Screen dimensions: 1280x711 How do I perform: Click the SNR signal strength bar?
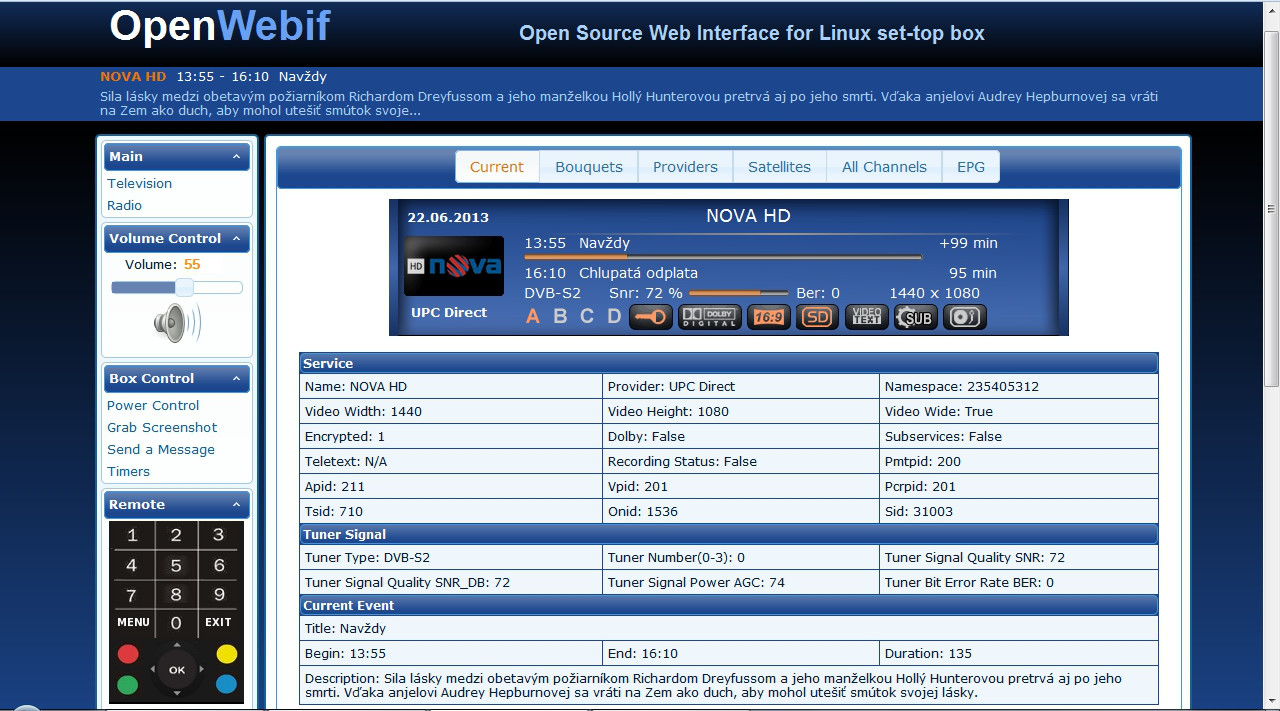click(x=739, y=293)
